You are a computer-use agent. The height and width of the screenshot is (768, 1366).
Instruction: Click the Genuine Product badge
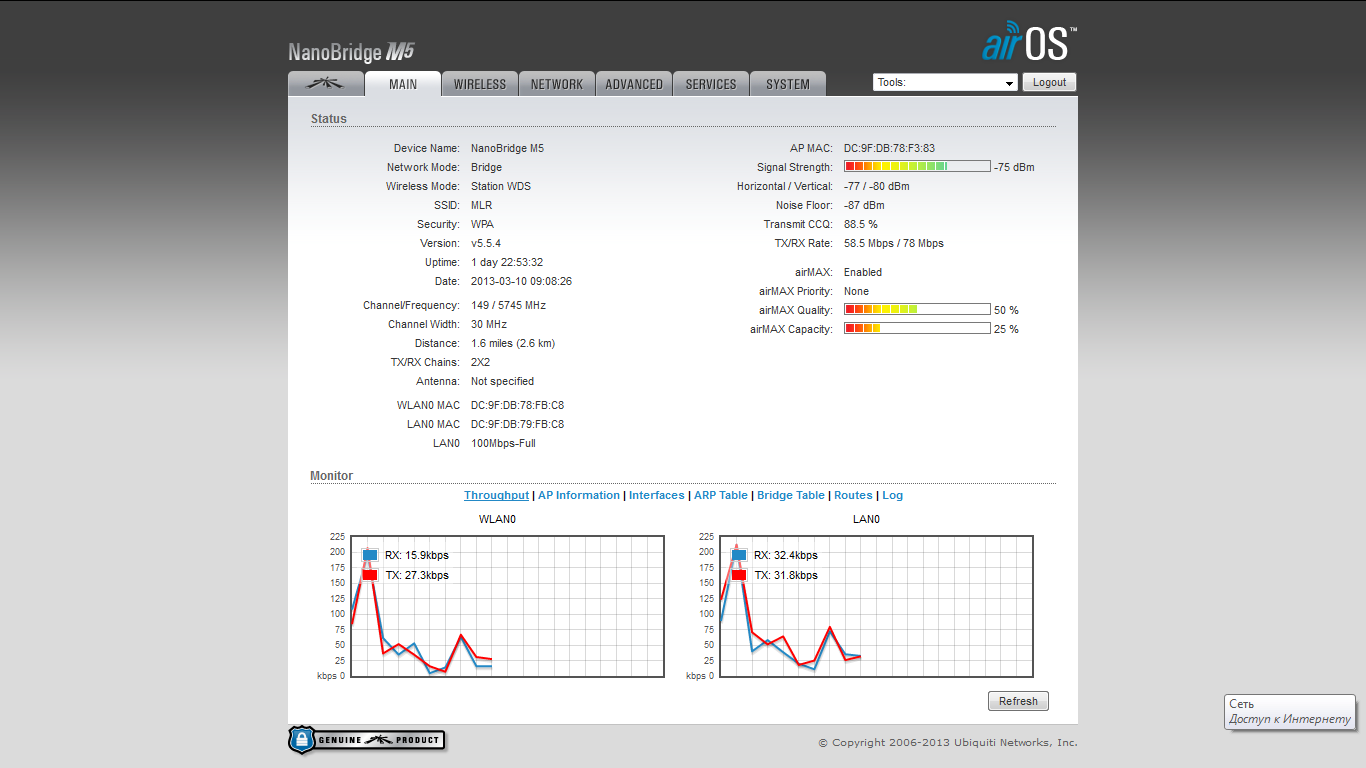tap(367, 740)
